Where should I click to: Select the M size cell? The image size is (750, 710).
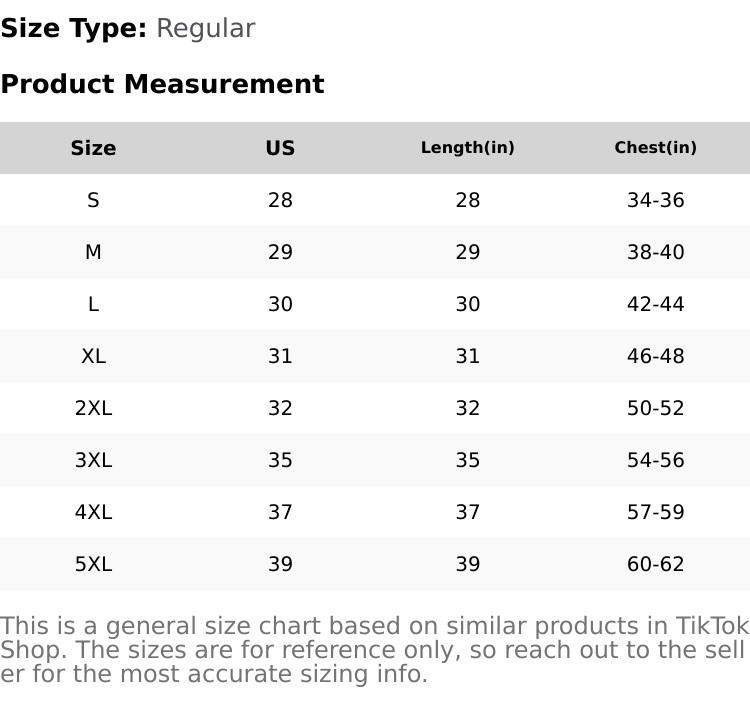(x=93, y=252)
